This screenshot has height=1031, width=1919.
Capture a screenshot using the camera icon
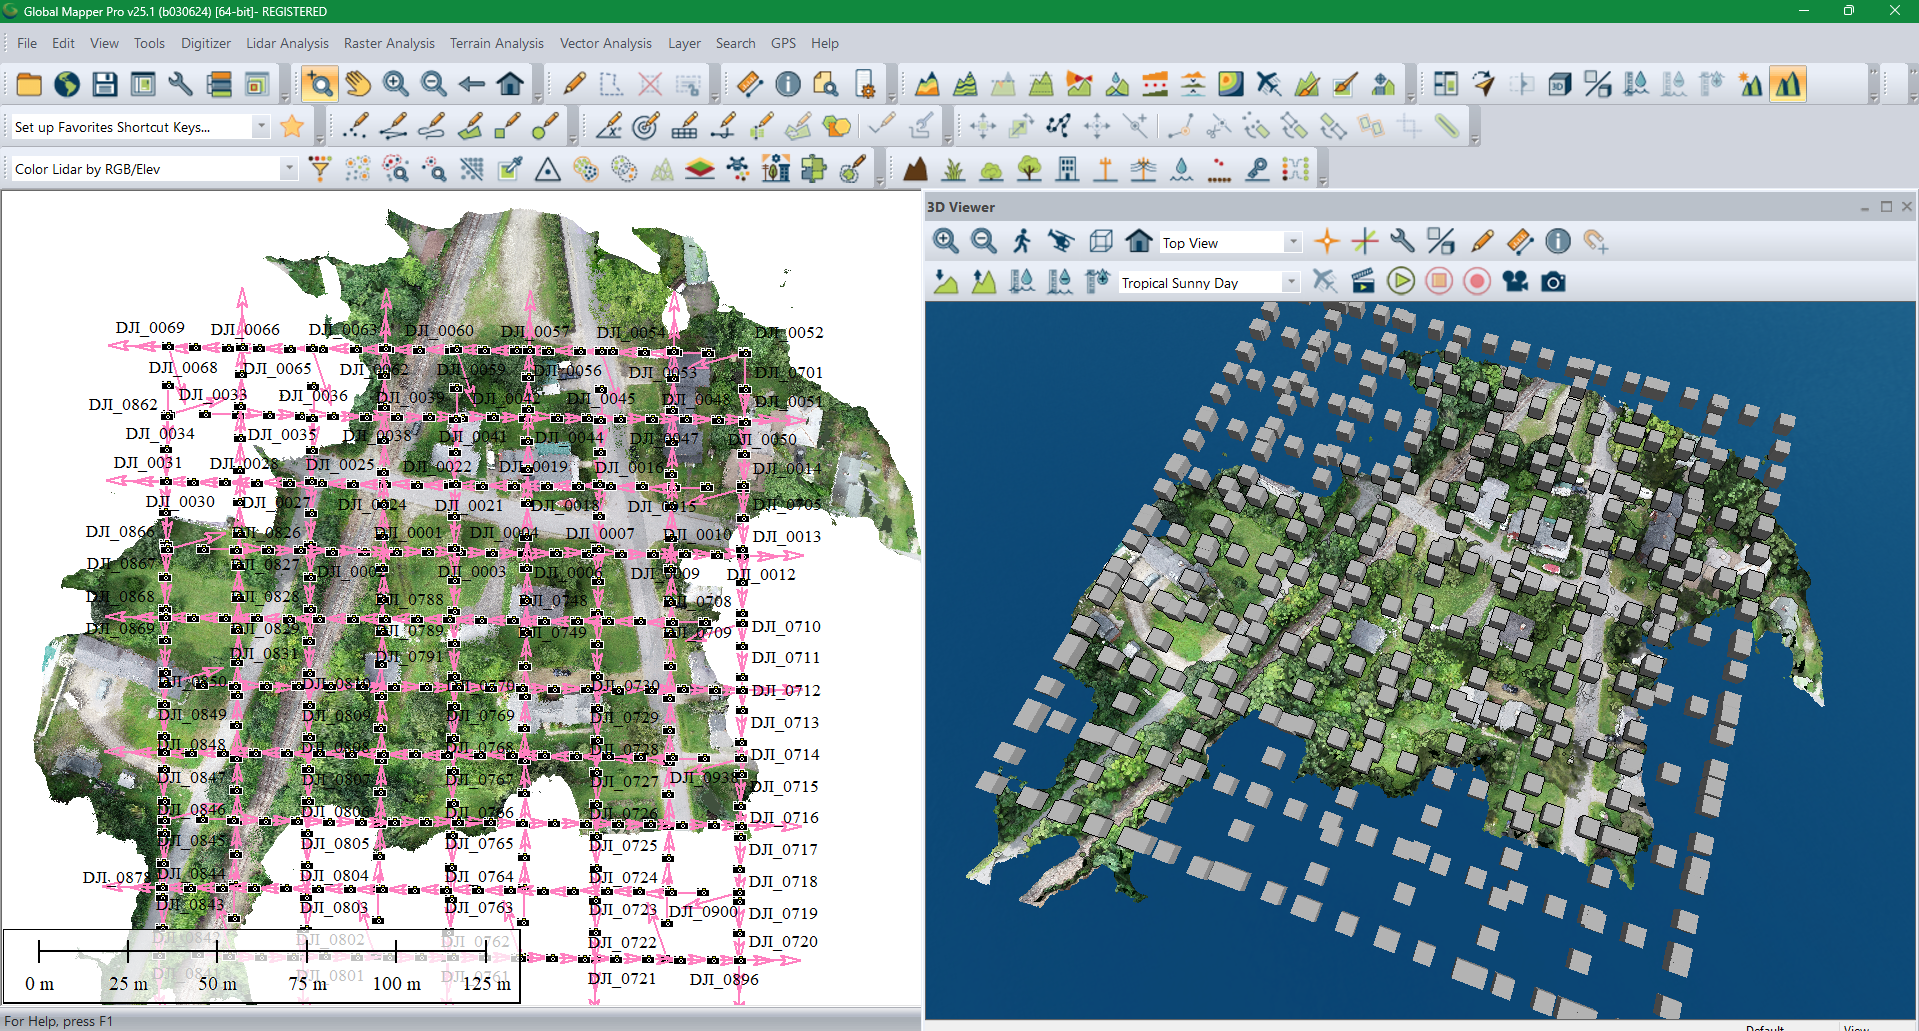(x=1553, y=281)
